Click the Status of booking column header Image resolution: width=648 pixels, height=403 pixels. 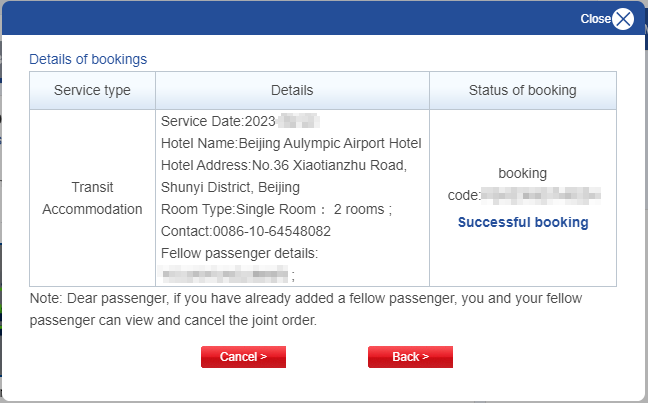(x=523, y=91)
